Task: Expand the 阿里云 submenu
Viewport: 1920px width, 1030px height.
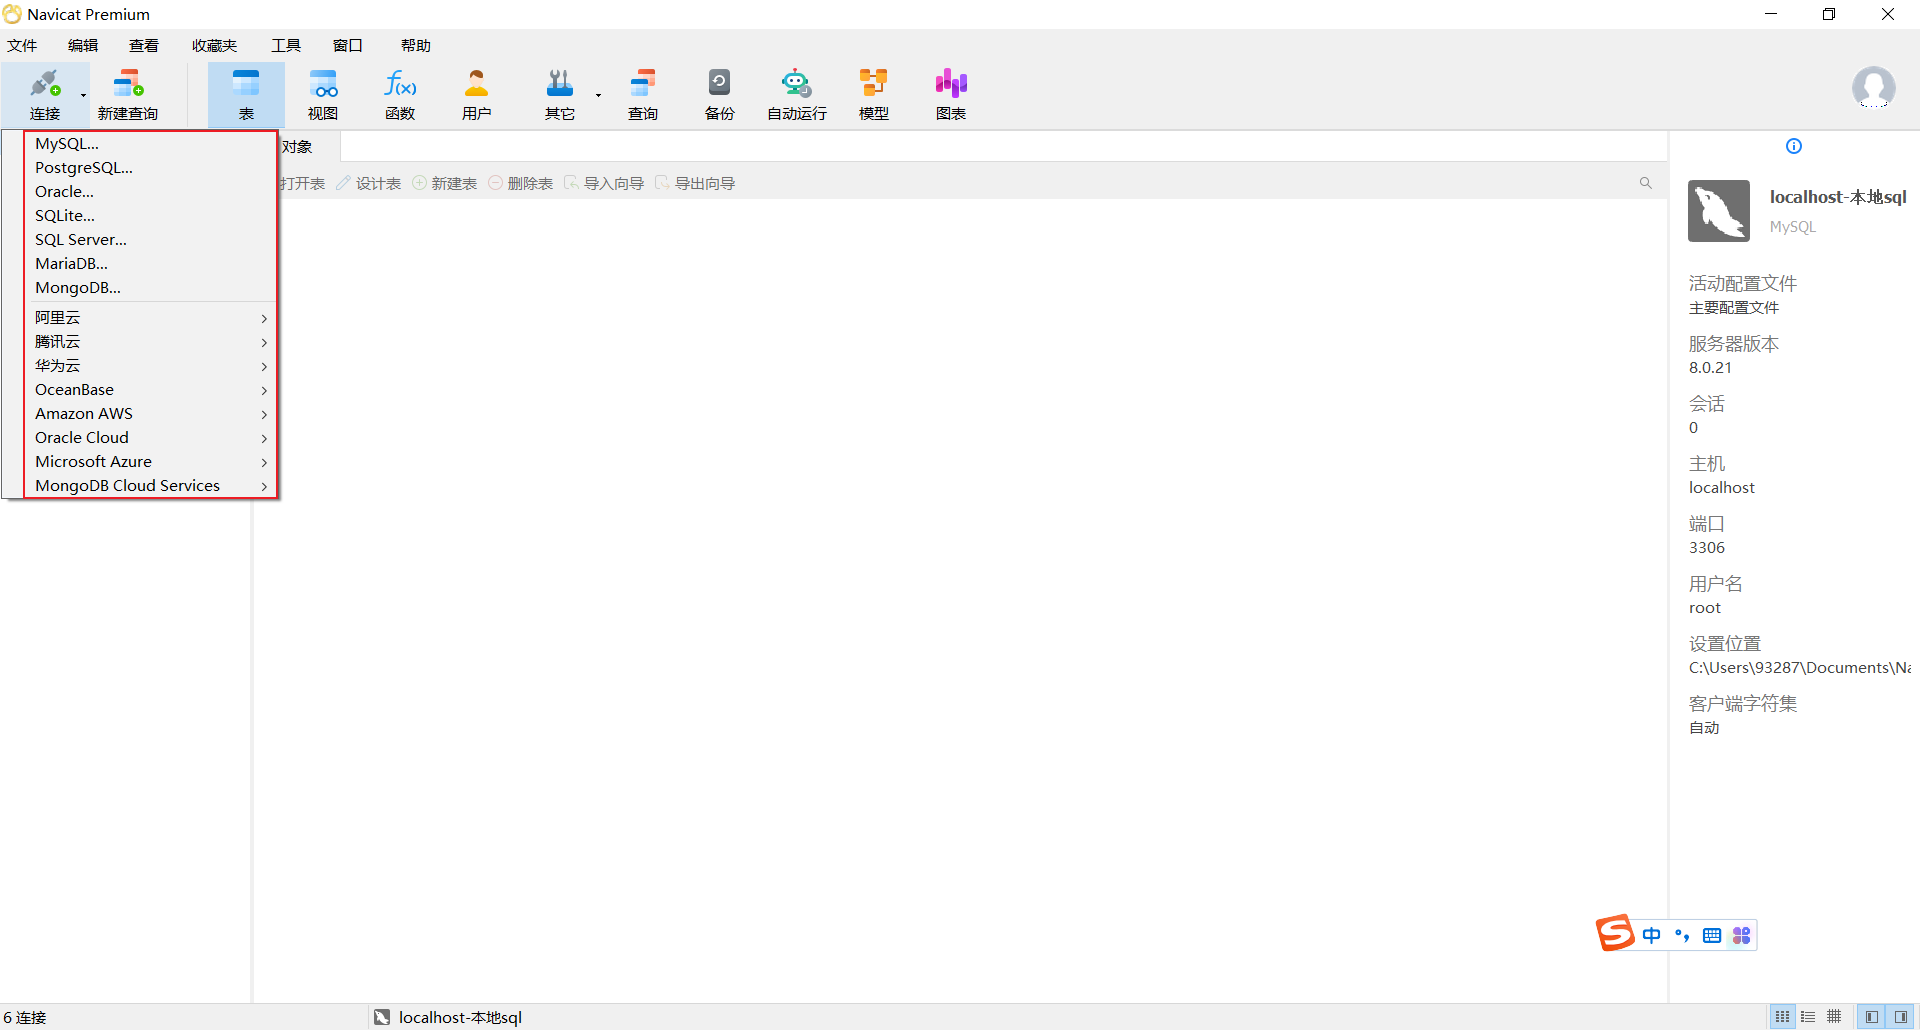Action: tap(150, 318)
